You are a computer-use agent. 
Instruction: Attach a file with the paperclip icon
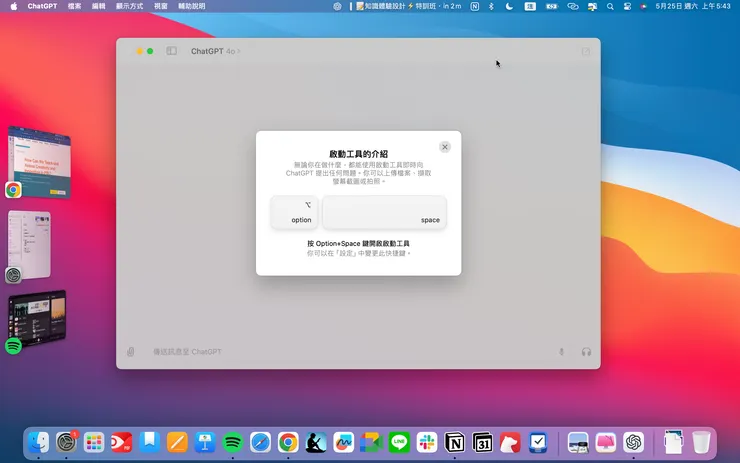tap(131, 352)
